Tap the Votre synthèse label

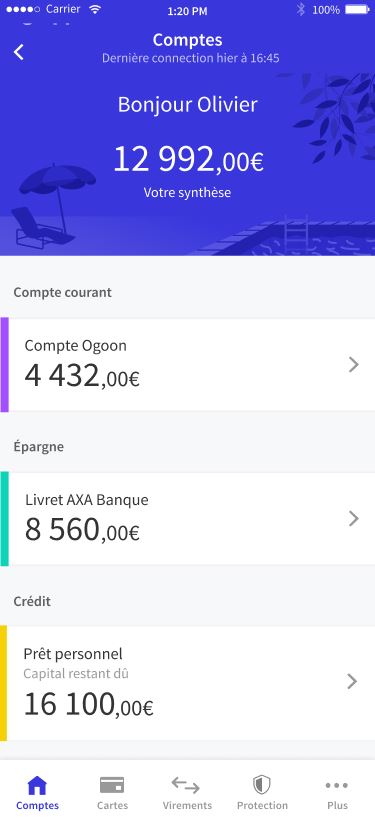(x=187, y=192)
